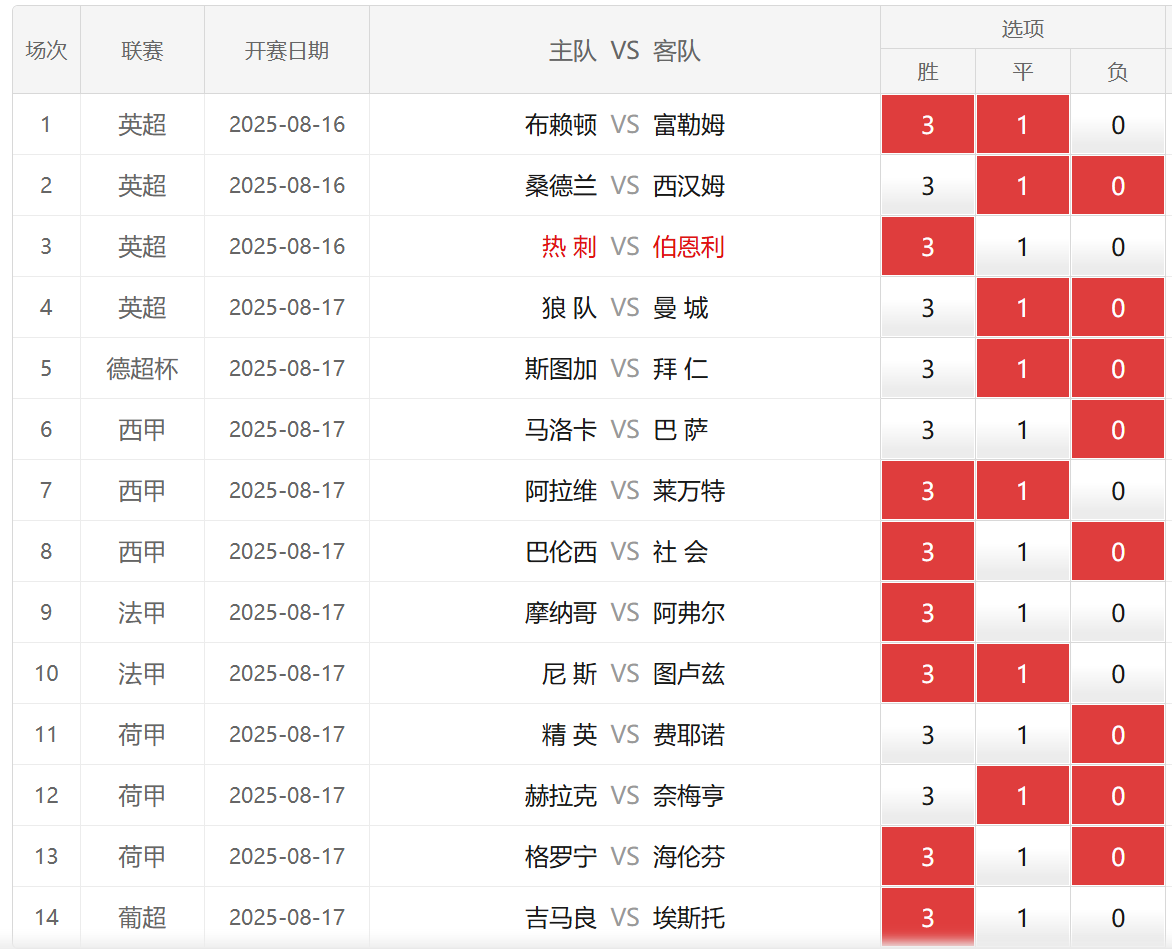
Task: Click the 德超杯 league cell
Action: 142,368
